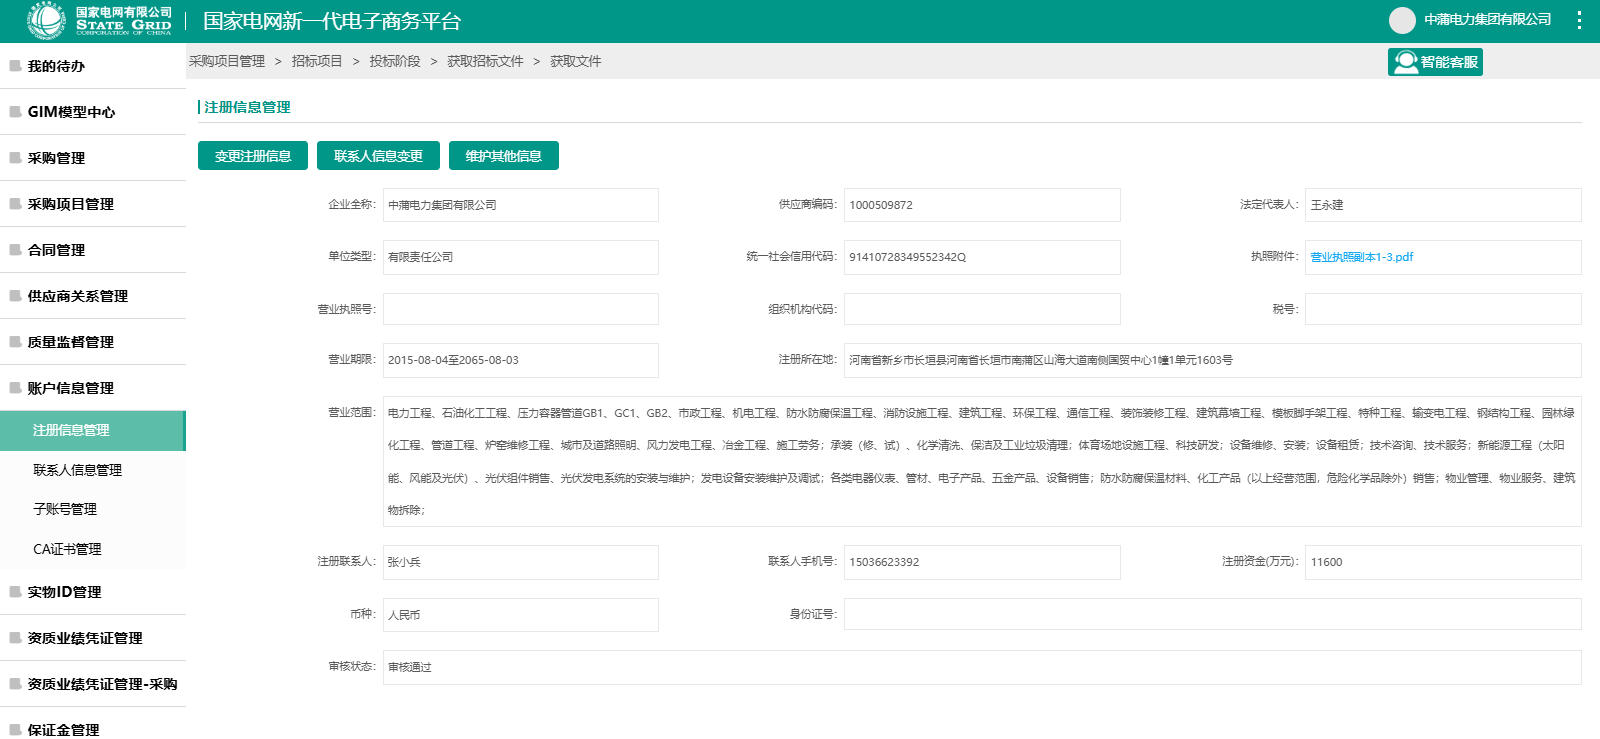1600x739 pixels.
Task: Click the 招标项目 breadcrumb link
Action: pos(317,61)
